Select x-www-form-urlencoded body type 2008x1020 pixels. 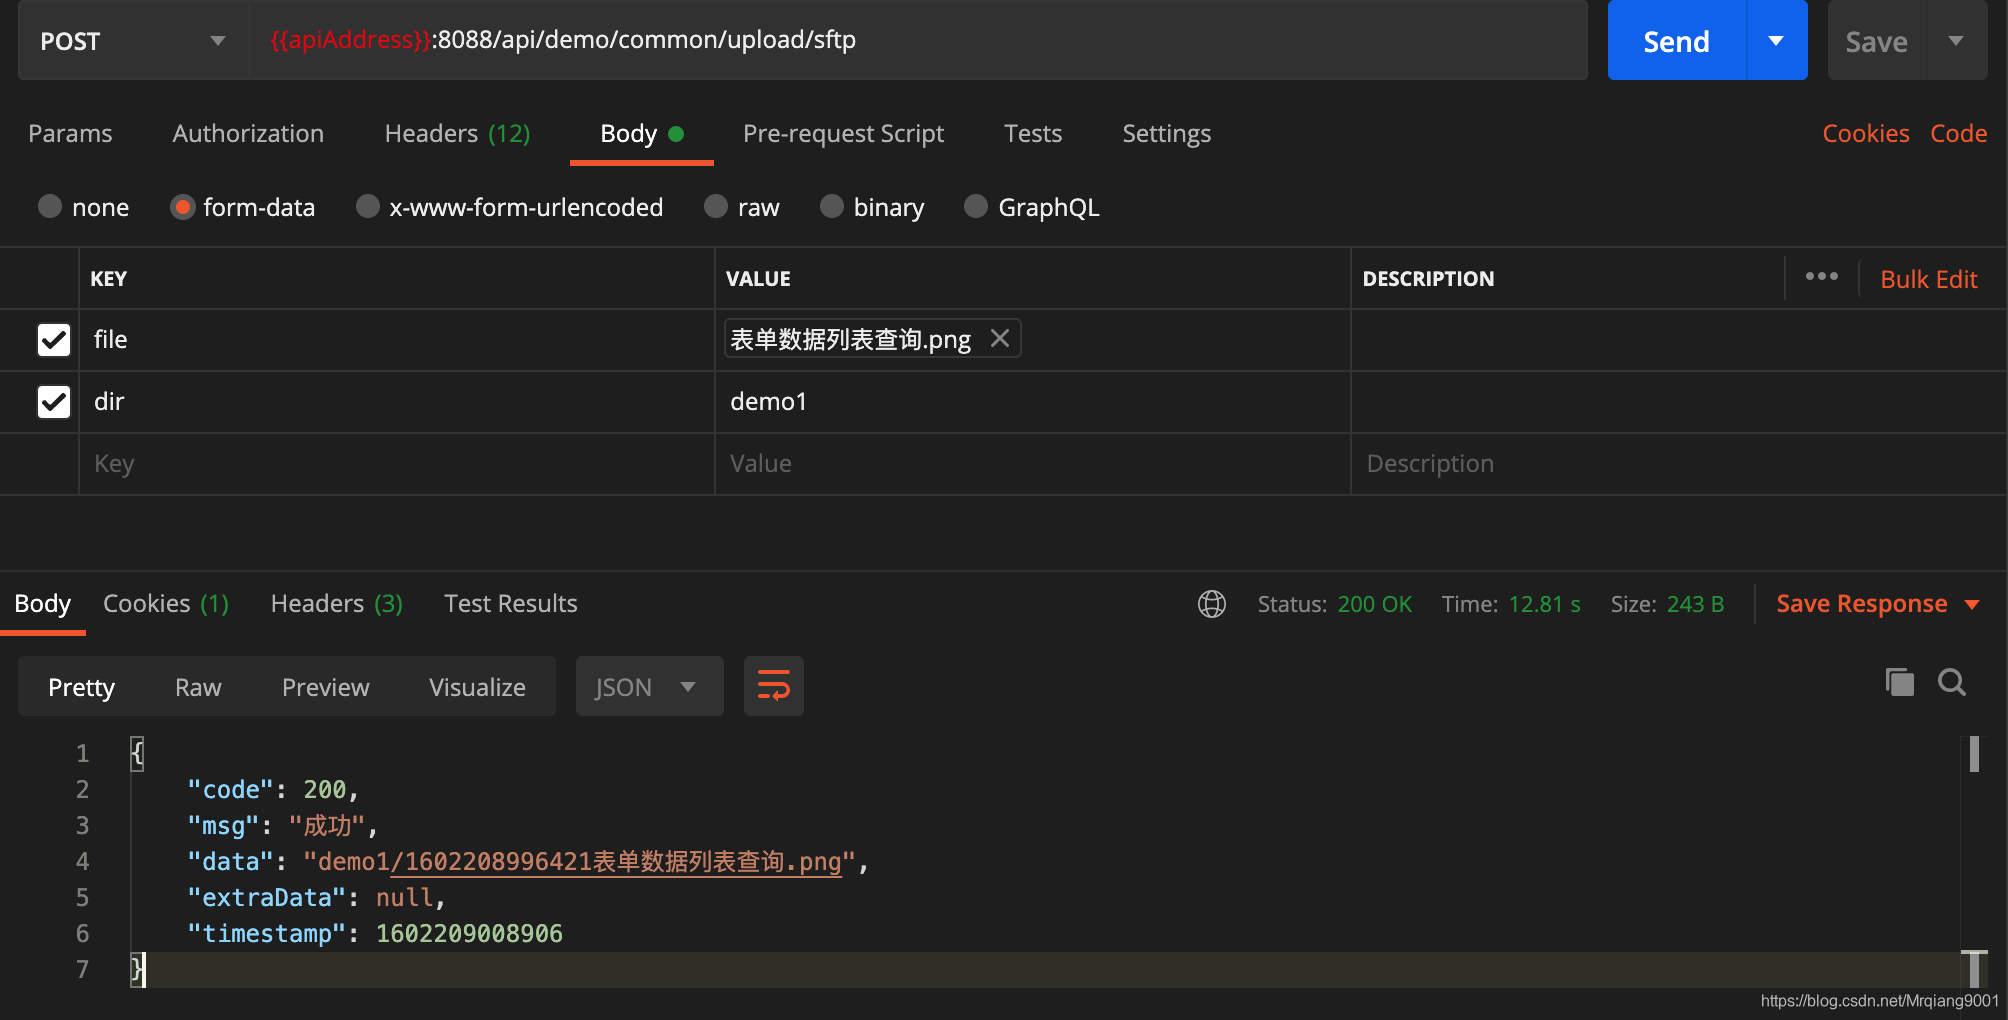tap(368, 206)
